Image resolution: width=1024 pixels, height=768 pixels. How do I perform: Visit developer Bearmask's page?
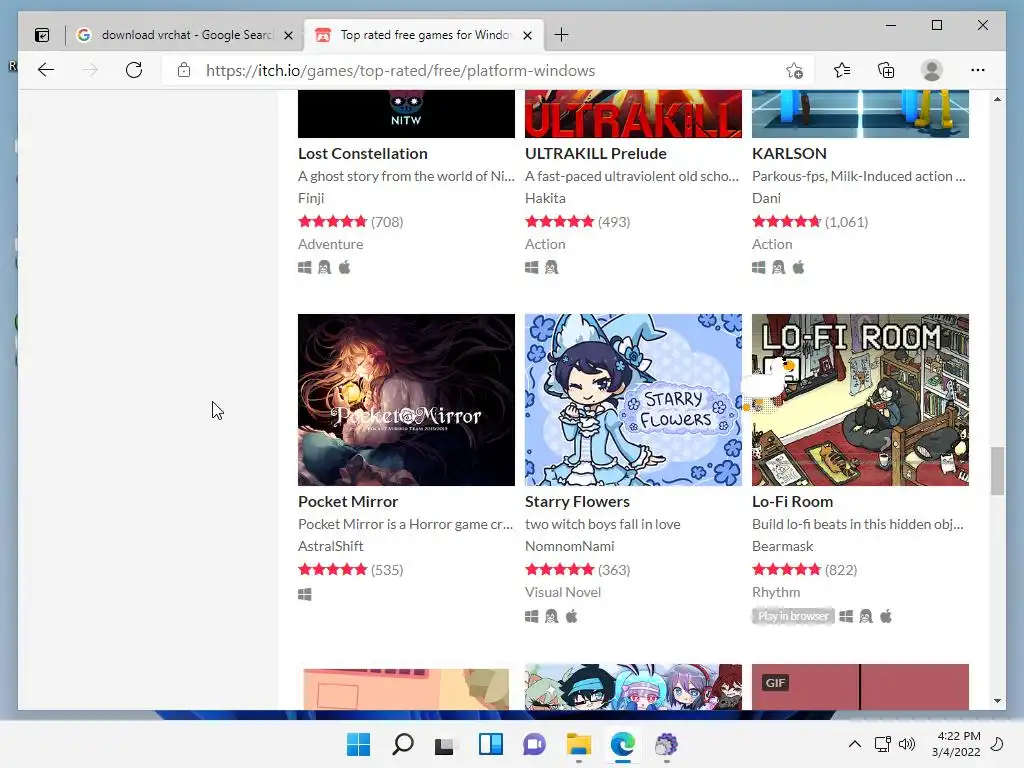coord(782,546)
